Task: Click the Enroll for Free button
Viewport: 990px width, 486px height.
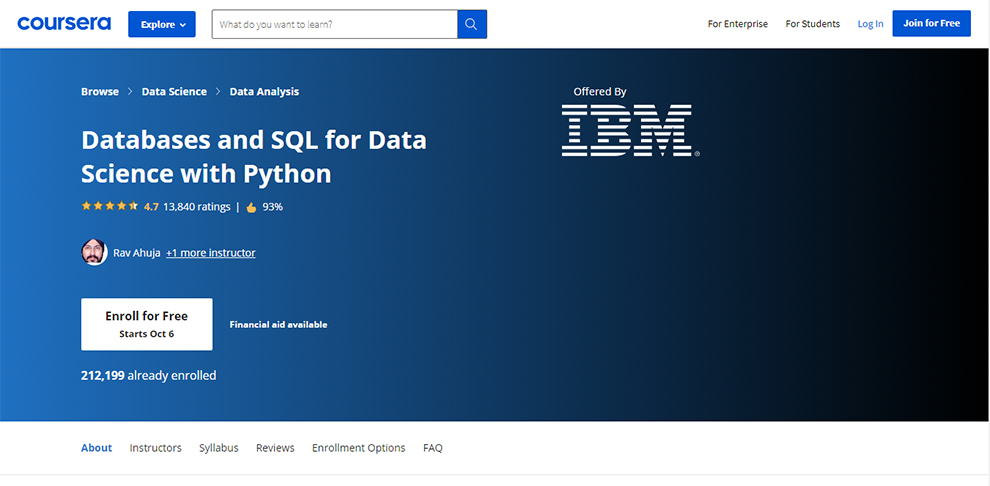Action: 146,324
